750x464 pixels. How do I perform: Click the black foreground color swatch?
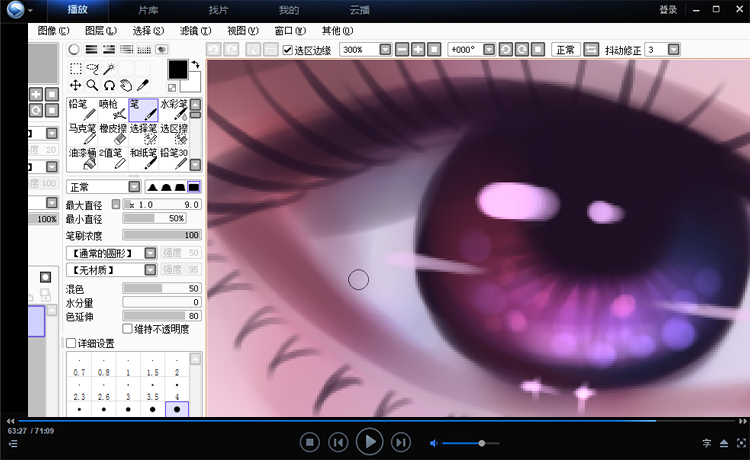coord(177,70)
